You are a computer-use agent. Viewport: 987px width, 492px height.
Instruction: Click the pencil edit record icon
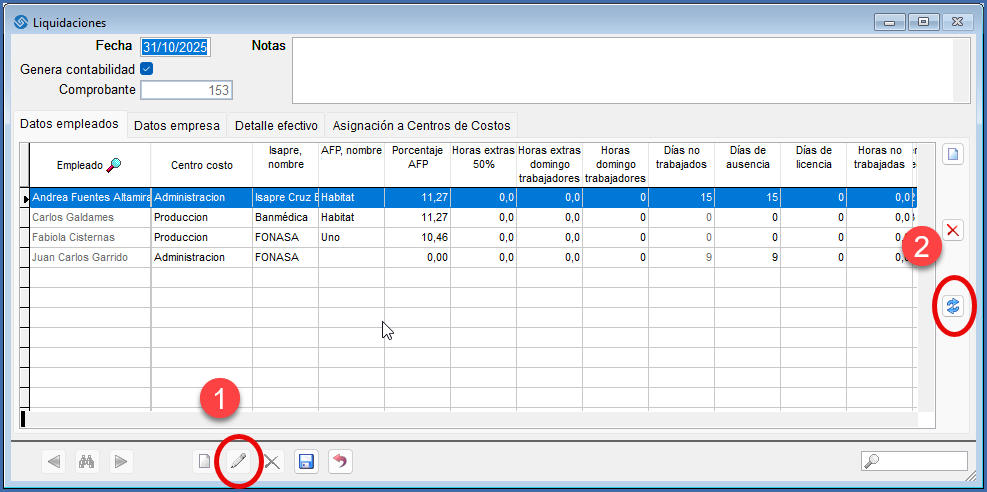(x=238, y=461)
